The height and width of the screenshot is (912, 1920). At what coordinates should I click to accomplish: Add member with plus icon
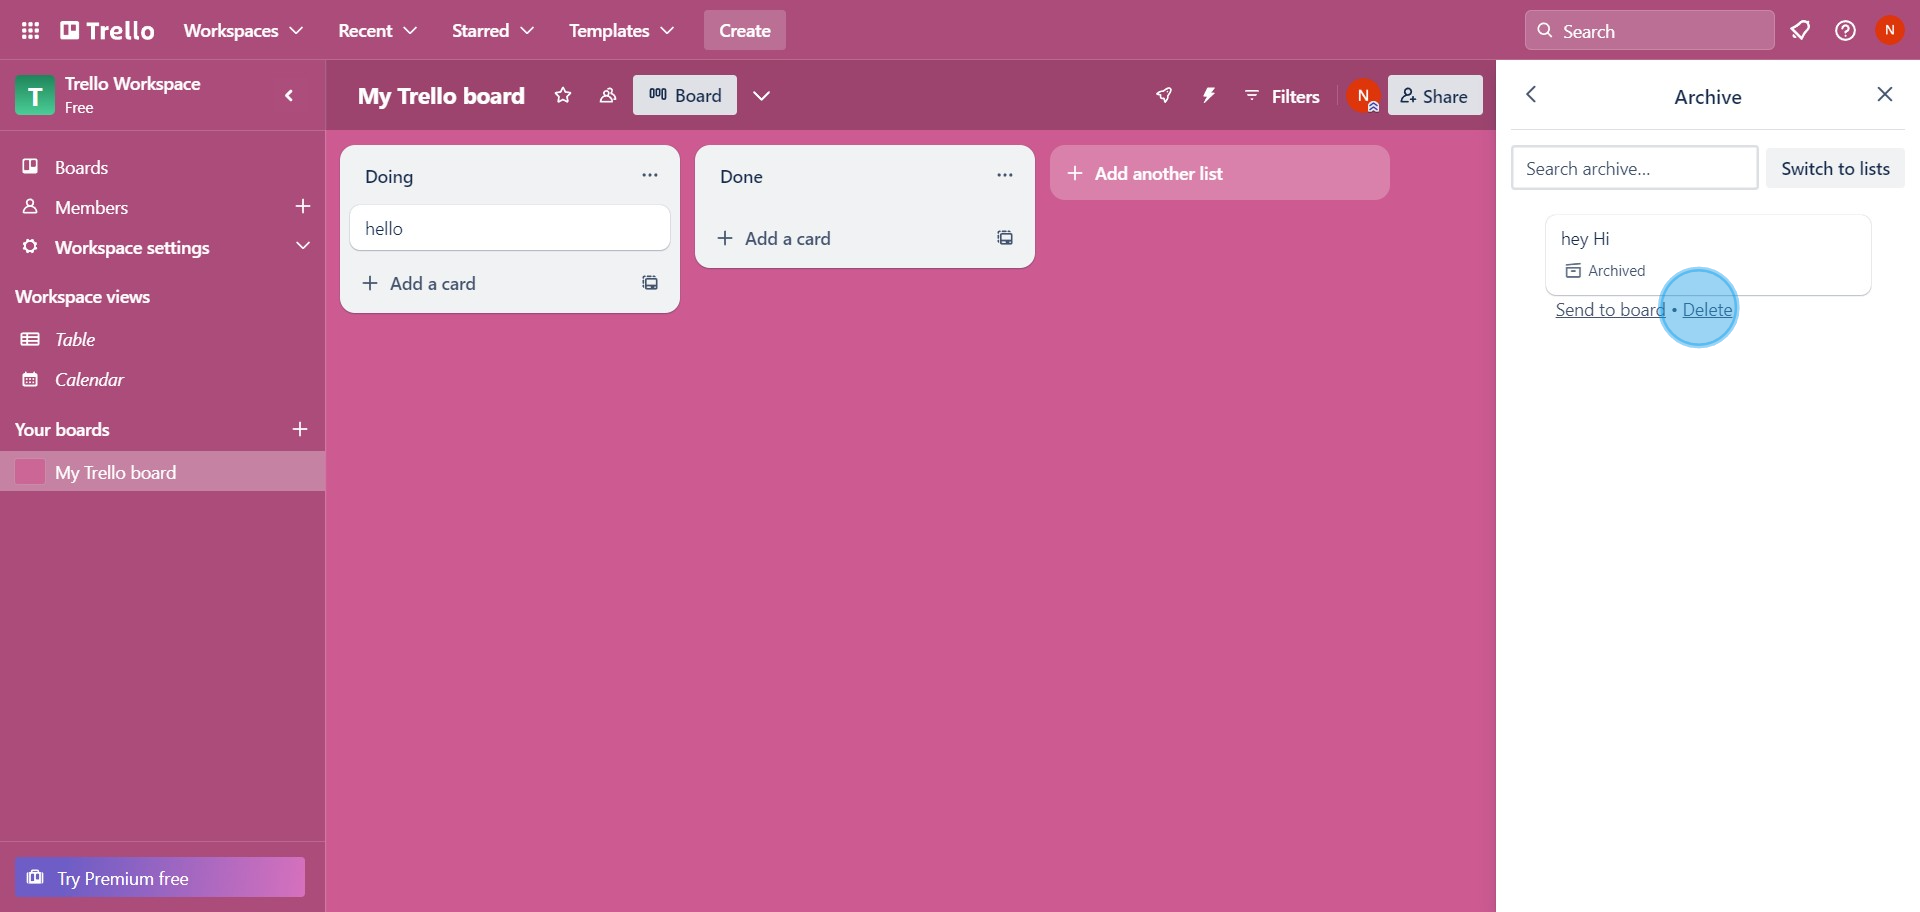(303, 206)
